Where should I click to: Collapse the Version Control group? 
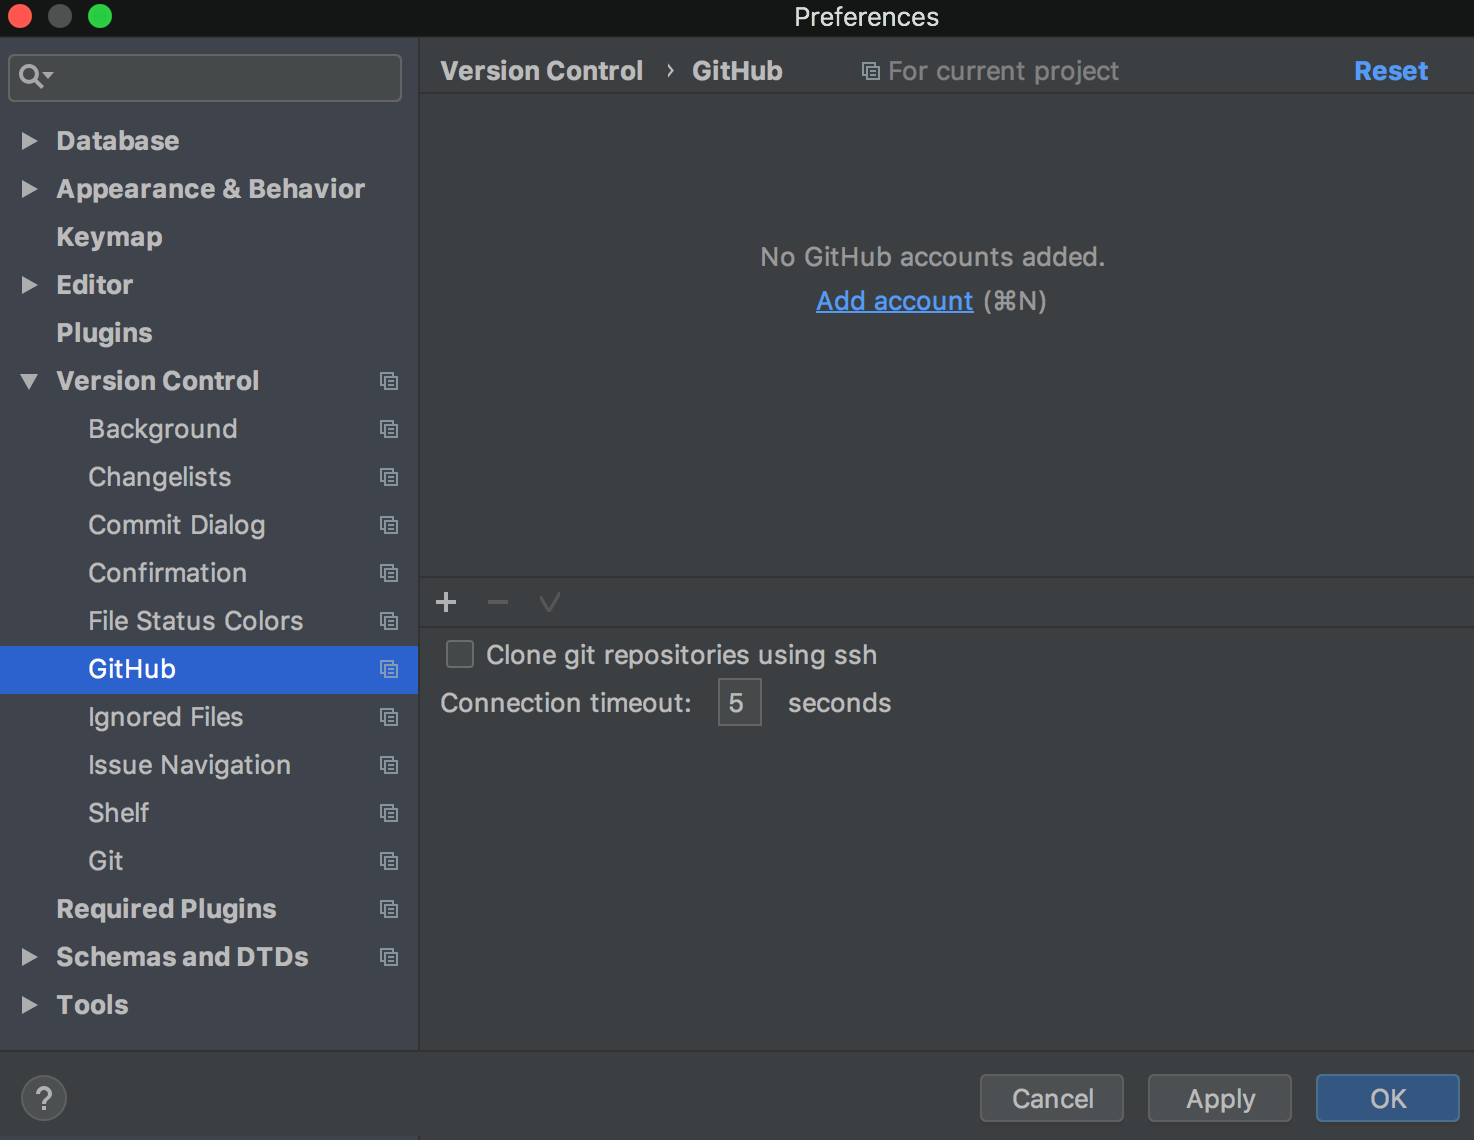point(29,381)
